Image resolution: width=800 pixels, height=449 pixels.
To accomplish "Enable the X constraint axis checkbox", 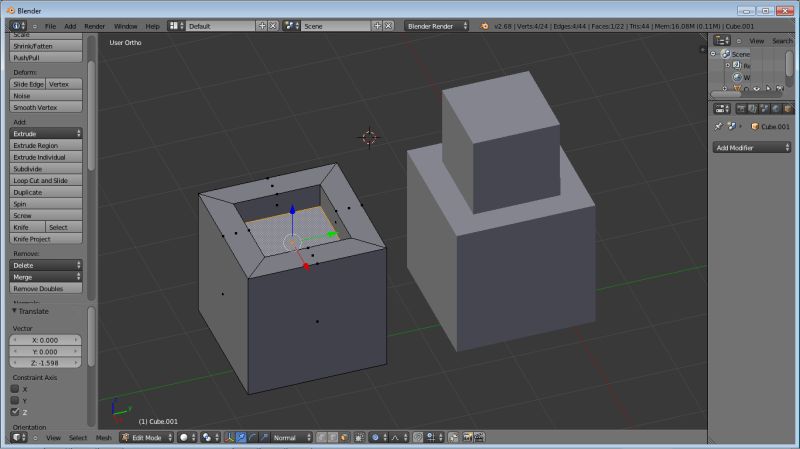I will click(15, 389).
